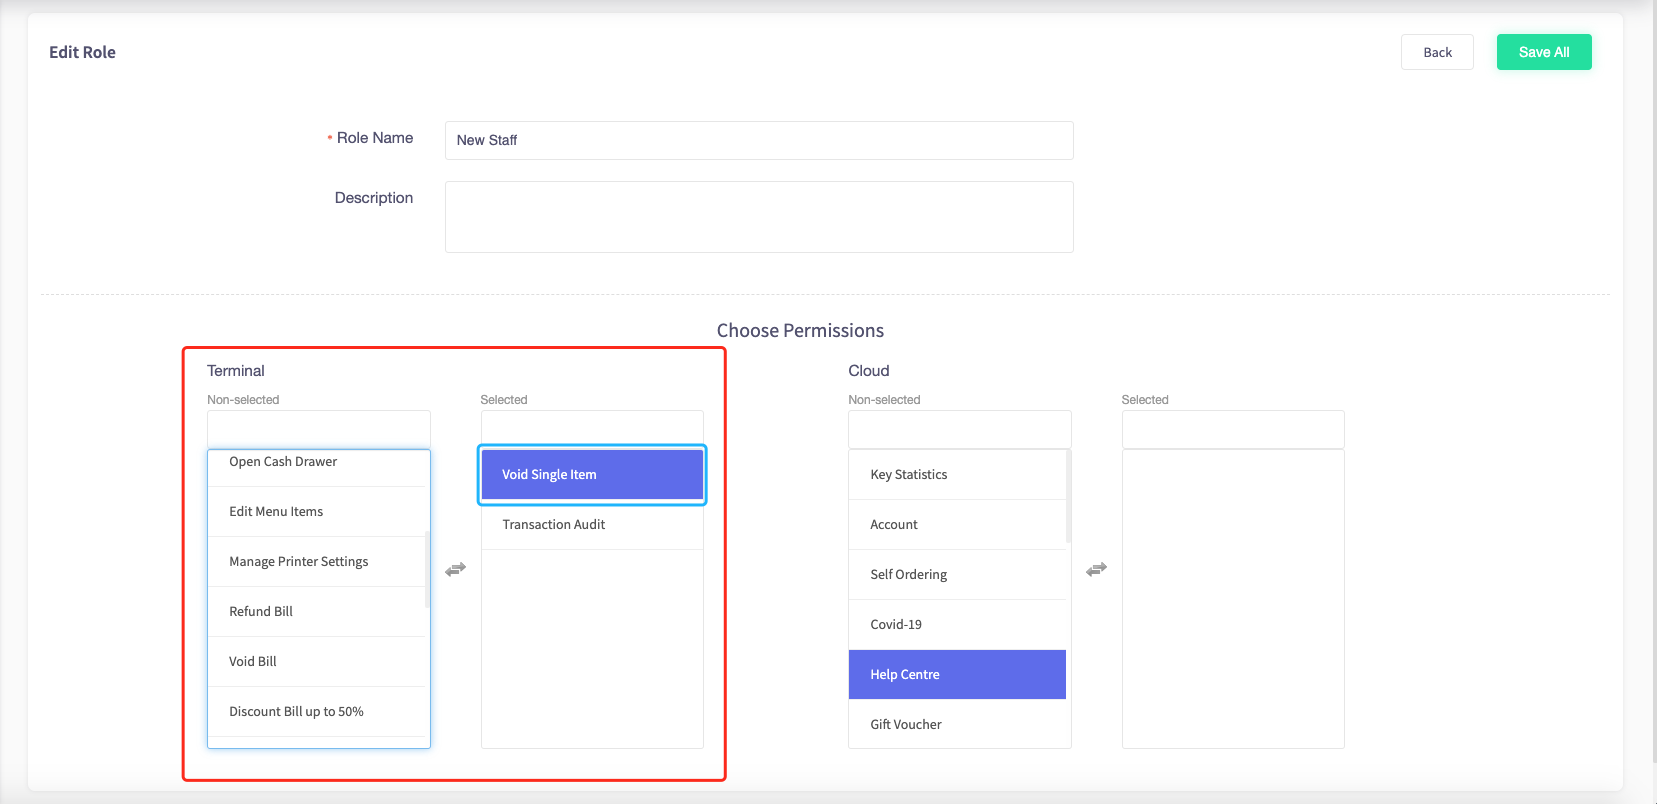This screenshot has height=804, width=1657.
Task: Select Gift Voucher cloud permission
Action: (957, 724)
